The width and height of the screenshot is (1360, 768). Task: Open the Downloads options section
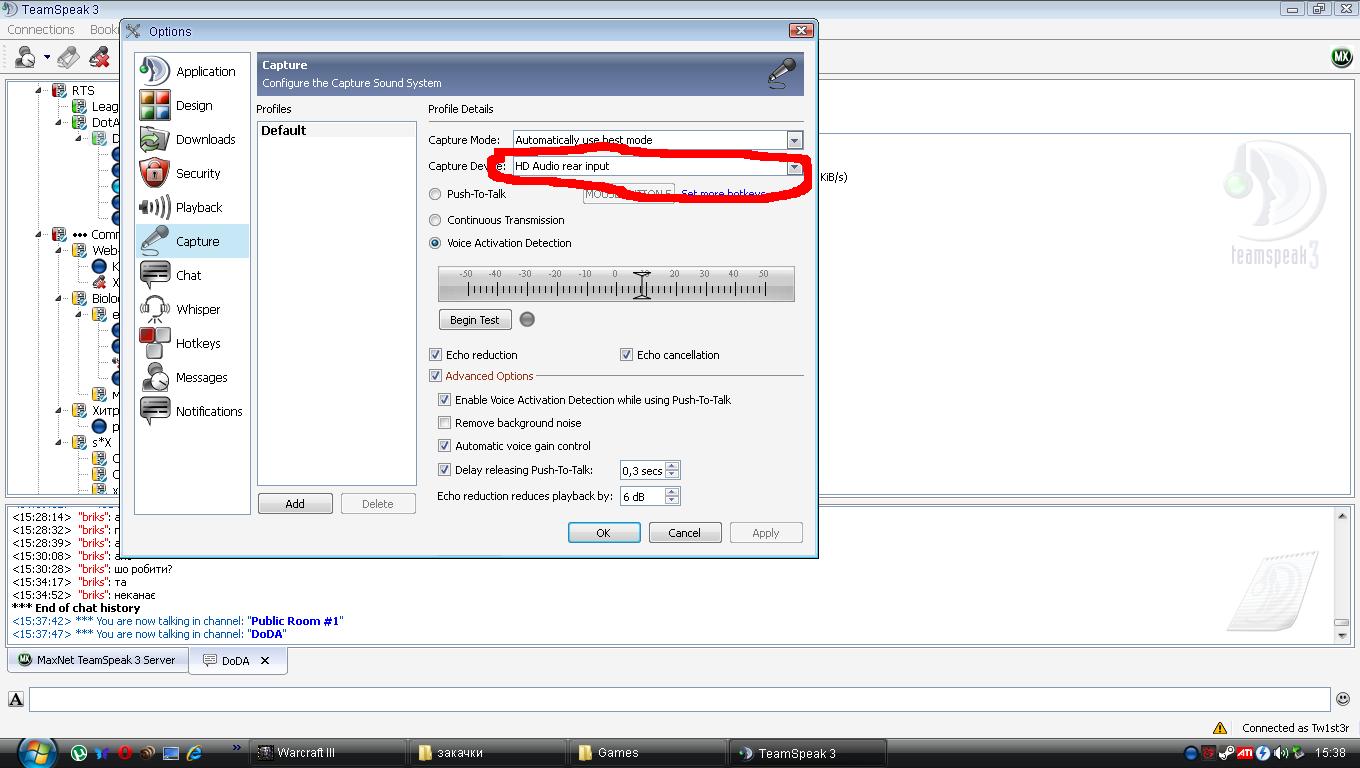[x=192, y=139]
